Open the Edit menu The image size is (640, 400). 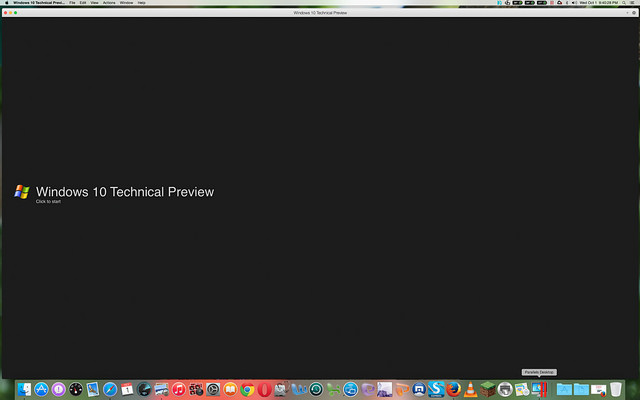[83, 2]
